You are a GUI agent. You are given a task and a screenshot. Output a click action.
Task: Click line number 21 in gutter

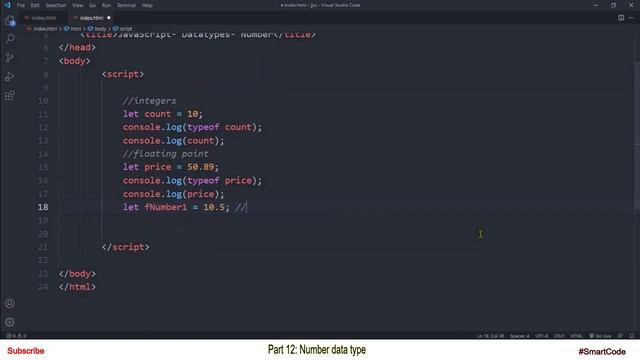coord(43,247)
